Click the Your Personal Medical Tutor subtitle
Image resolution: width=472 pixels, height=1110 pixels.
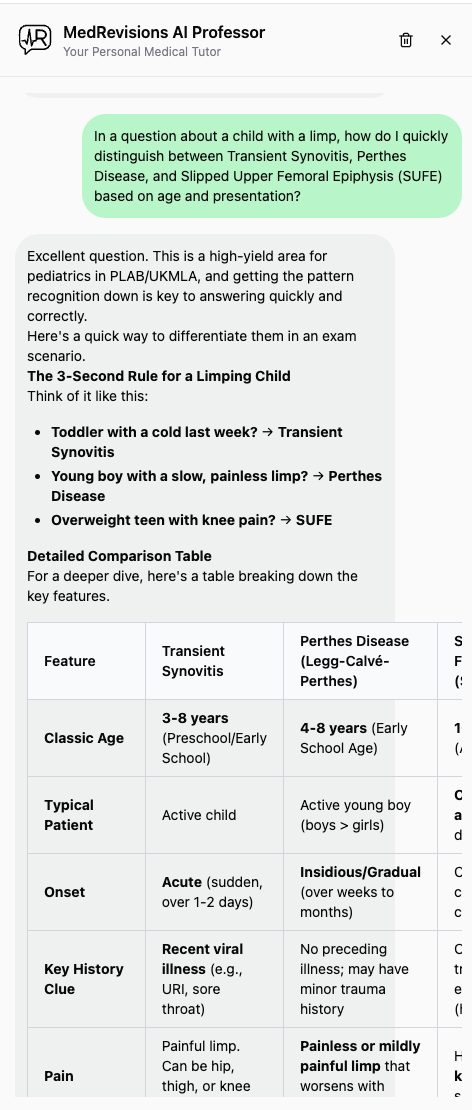(x=142, y=52)
